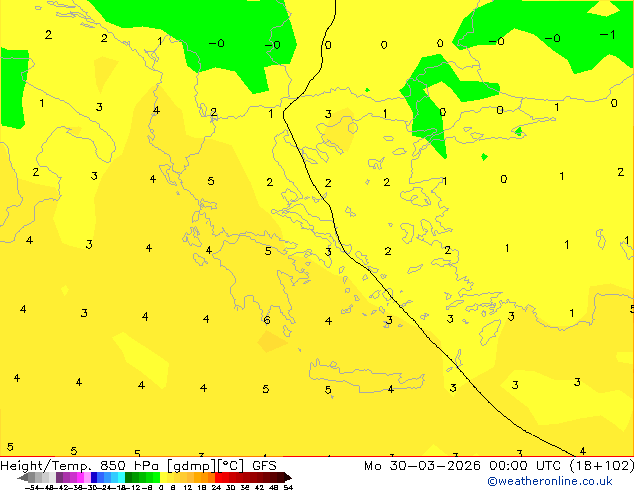This screenshot has height=490, width=634.
Task: Click the pure red legend swatch at 24
Action: pos(218,478)
